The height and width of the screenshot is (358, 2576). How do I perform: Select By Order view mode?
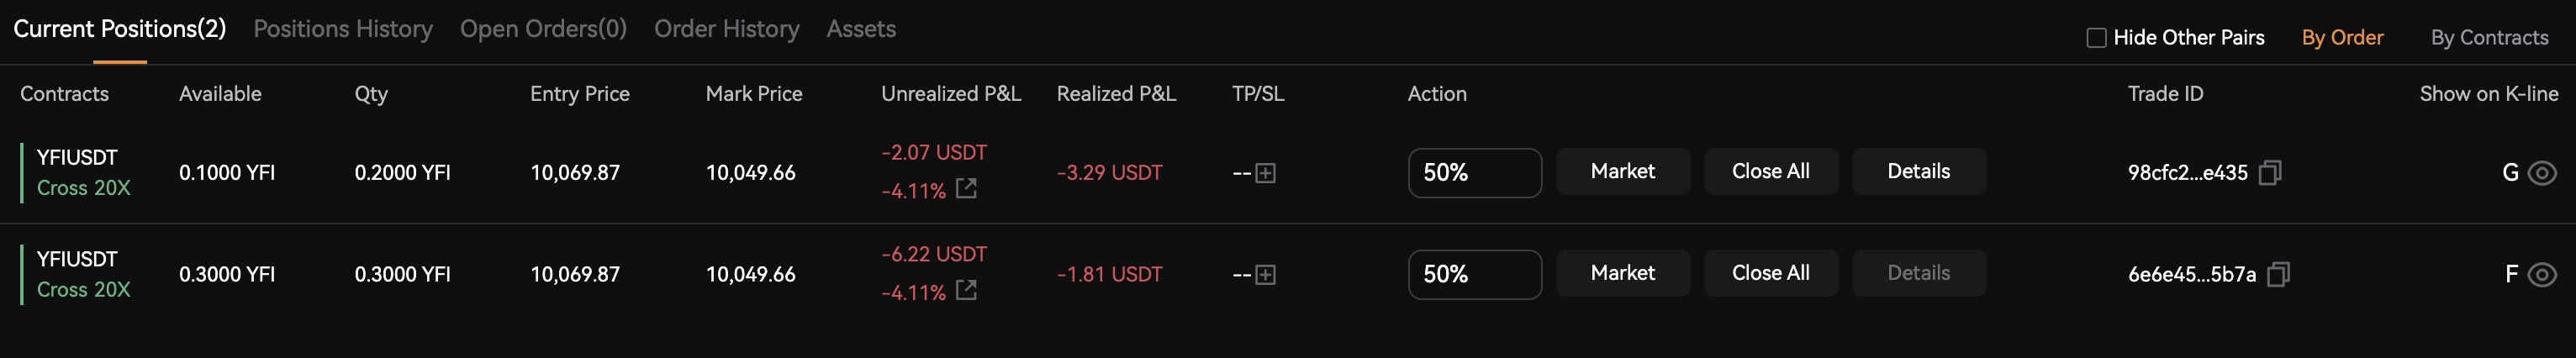[2342, 38]
